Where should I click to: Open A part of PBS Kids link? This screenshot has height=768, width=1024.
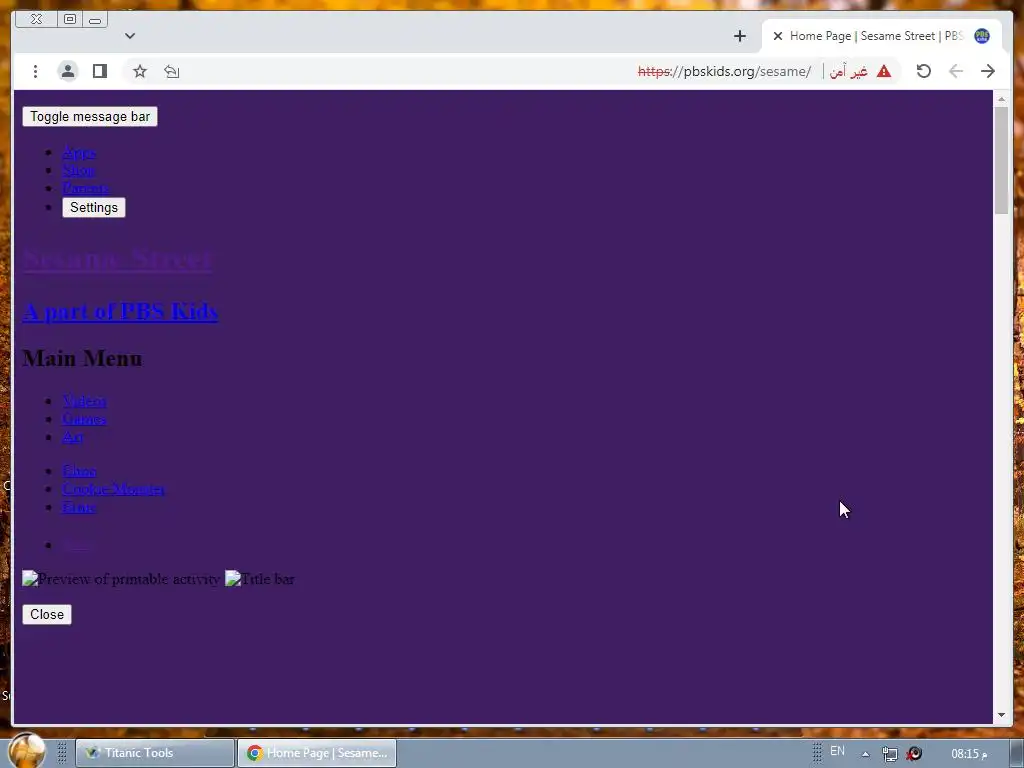point(120,312)
